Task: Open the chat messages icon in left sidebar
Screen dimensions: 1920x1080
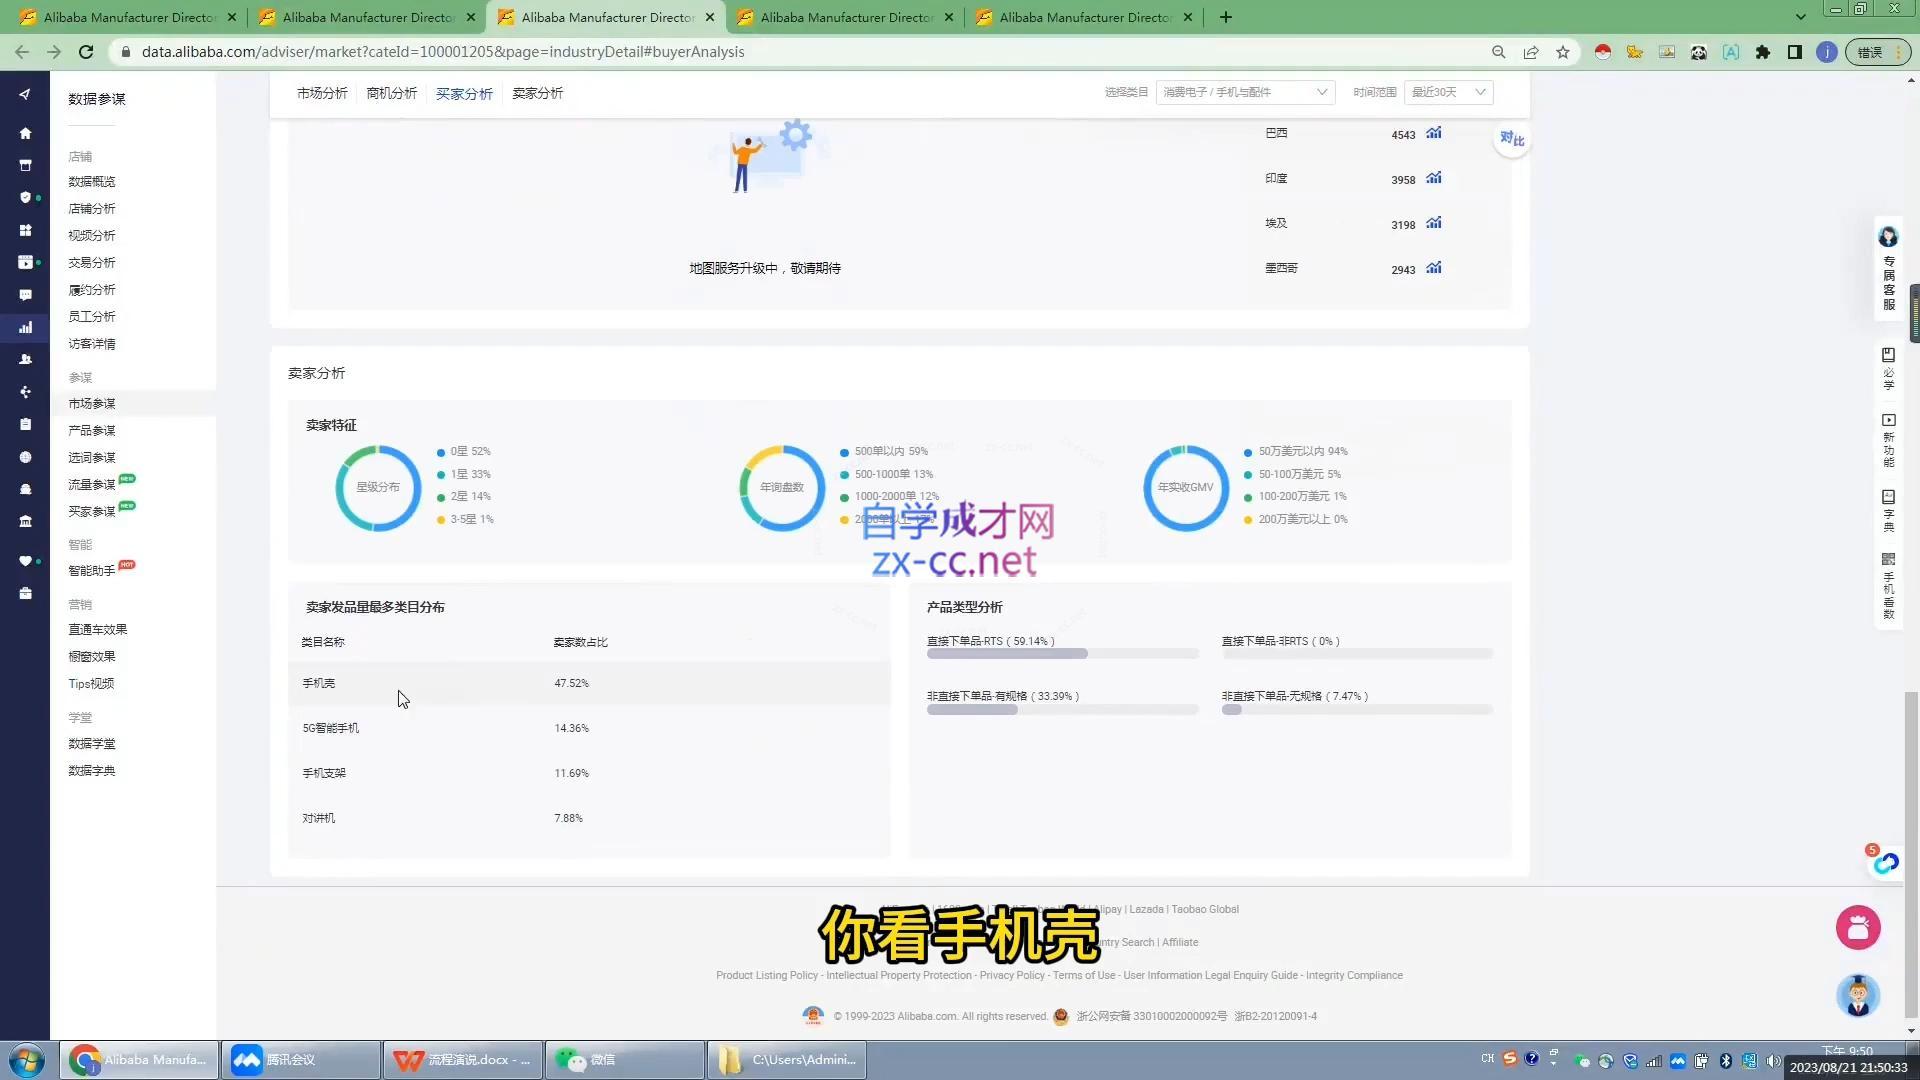Action: 26,295
